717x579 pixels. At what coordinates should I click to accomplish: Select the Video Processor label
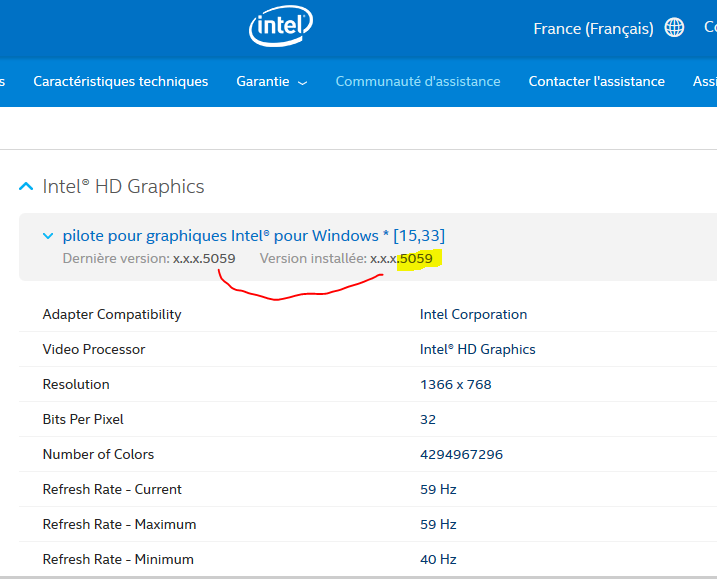(94, 349)
